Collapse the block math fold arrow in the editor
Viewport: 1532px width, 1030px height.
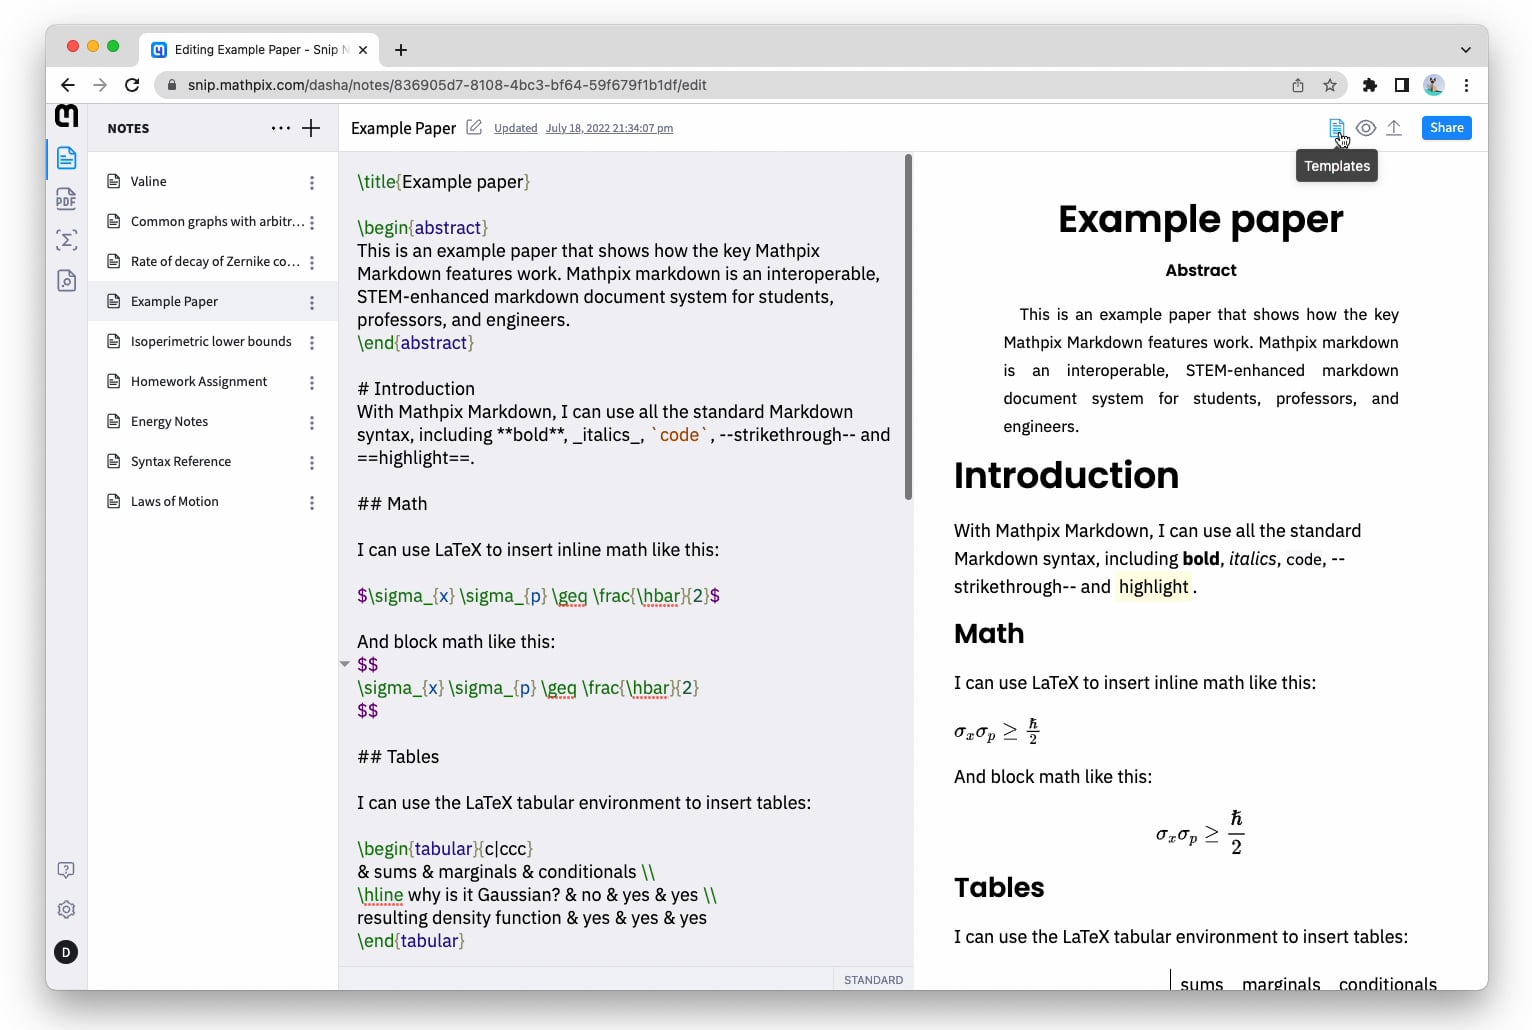tap(345, 664)
